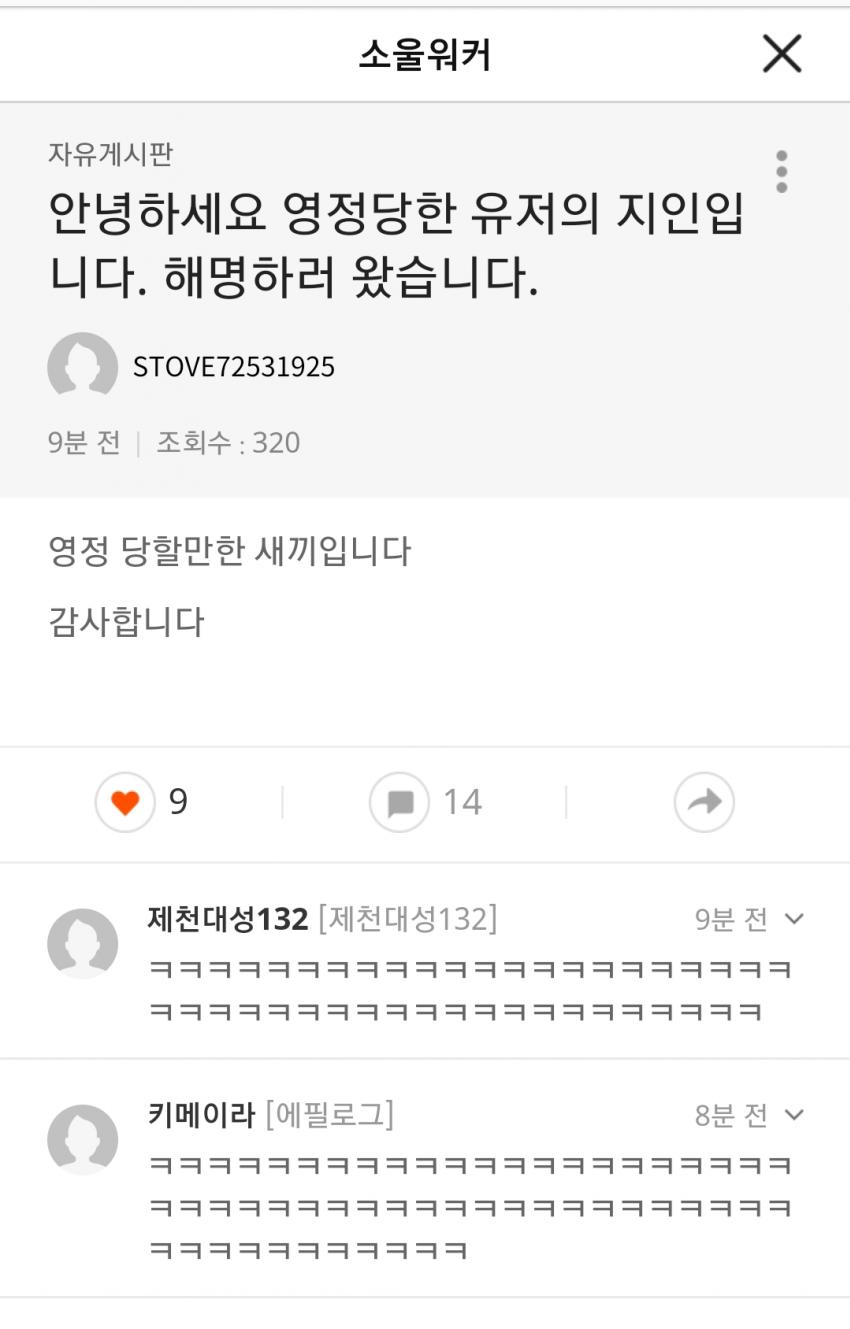Expand options chevron on 제천대성132's comment

[795, 919]
